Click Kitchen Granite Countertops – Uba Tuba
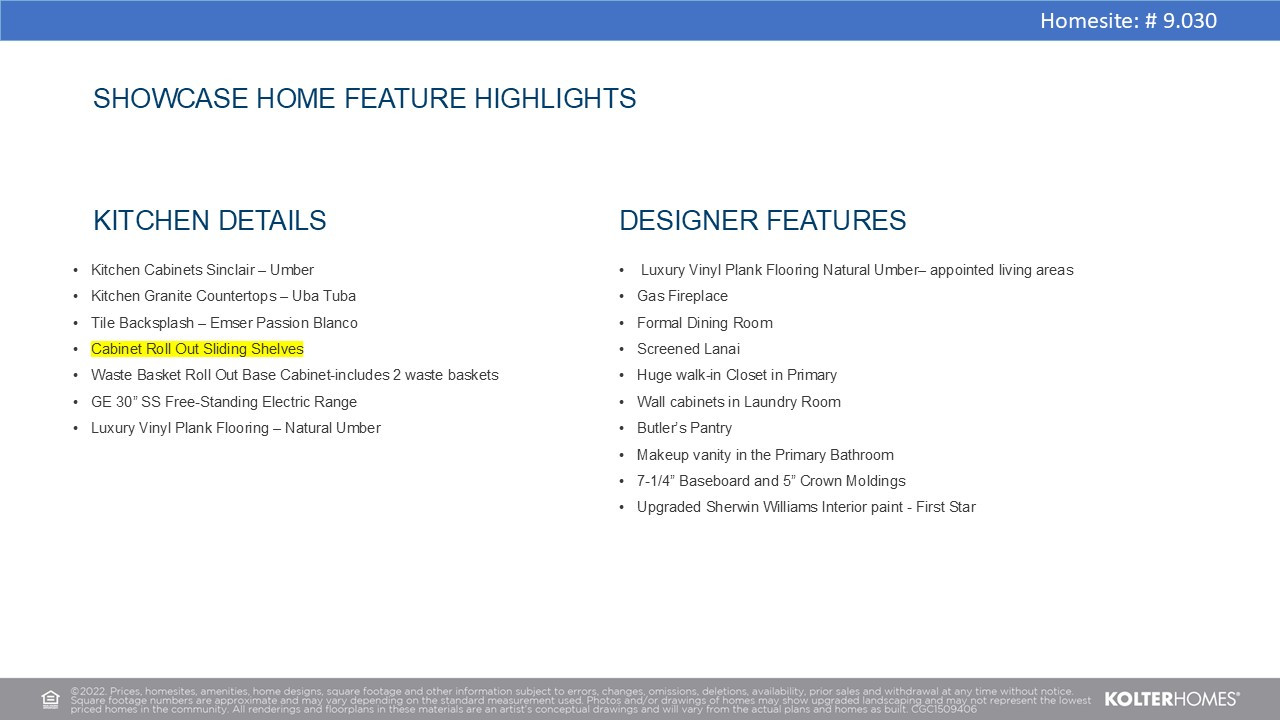 [223, 296]
